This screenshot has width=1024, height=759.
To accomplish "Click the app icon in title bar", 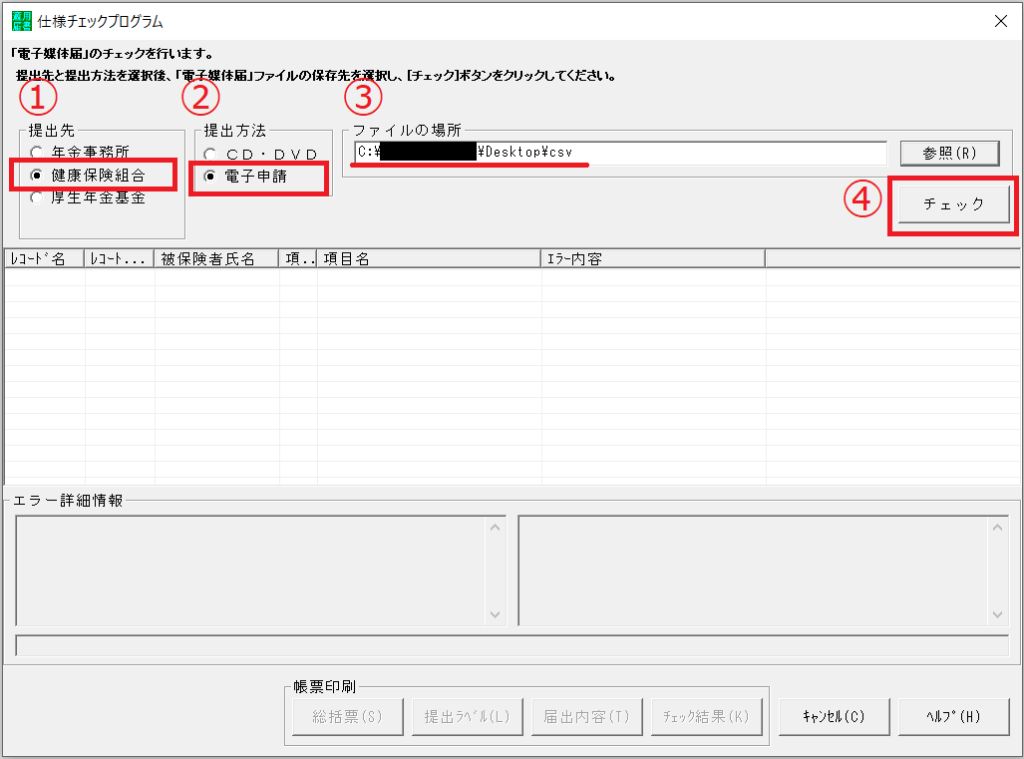I will click(17, 20).
